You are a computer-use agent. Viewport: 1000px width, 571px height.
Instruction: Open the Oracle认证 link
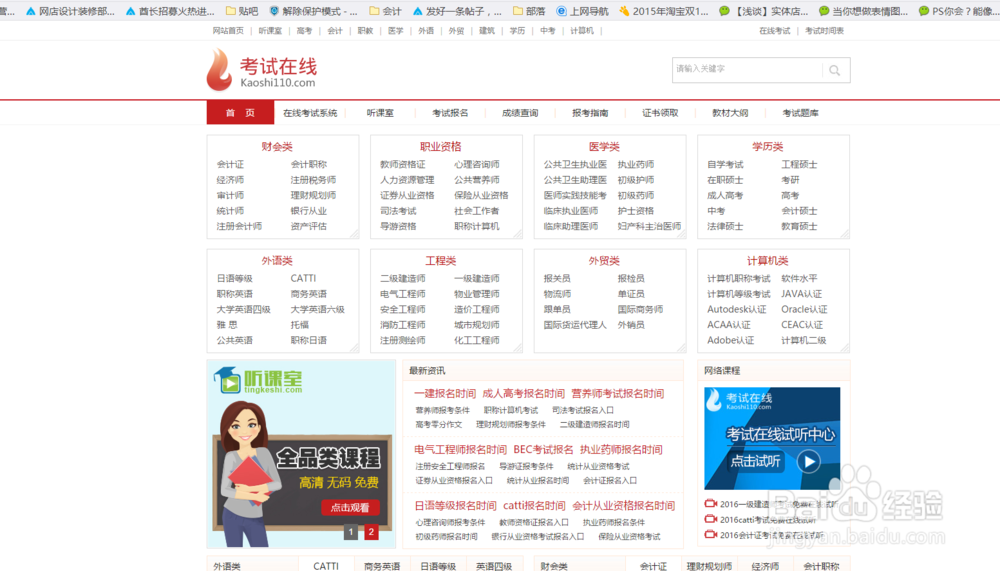coord(804,309)
